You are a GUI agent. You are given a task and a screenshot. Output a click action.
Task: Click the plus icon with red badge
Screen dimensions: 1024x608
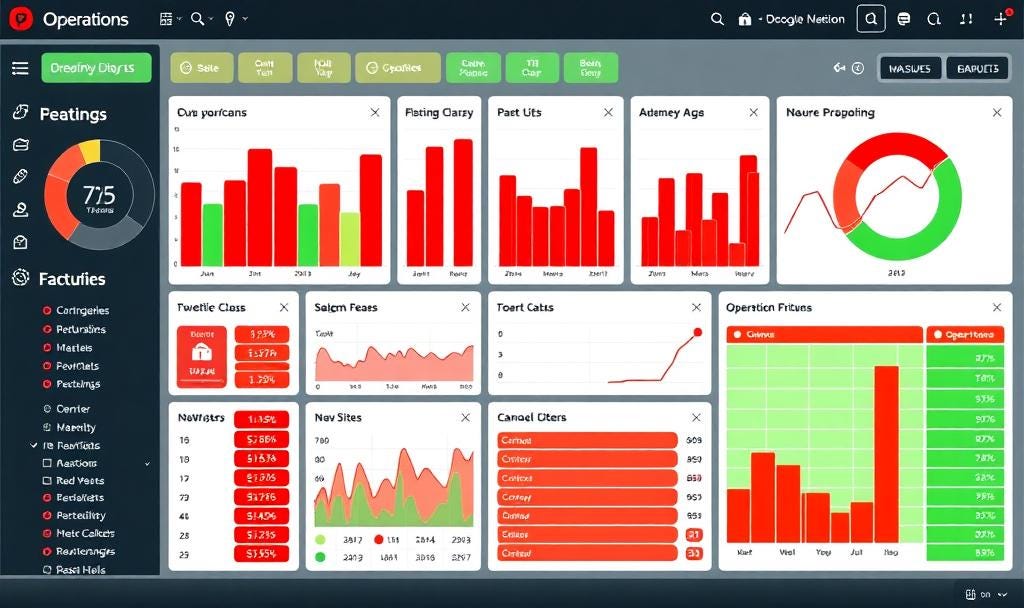tap(1000, 18)
